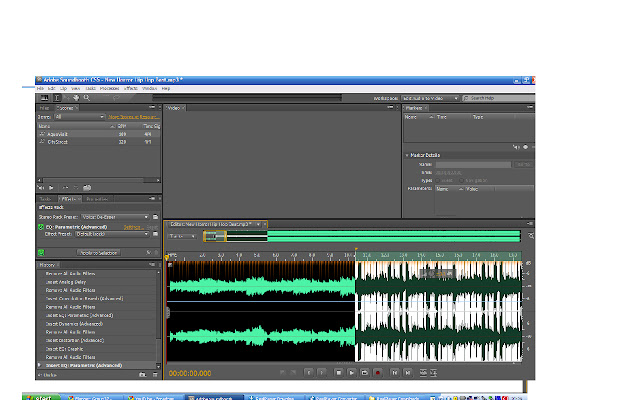Open the EQ Parametric Settings link
This screenshot has width=640, height=400.
click(x=133, y=227)
